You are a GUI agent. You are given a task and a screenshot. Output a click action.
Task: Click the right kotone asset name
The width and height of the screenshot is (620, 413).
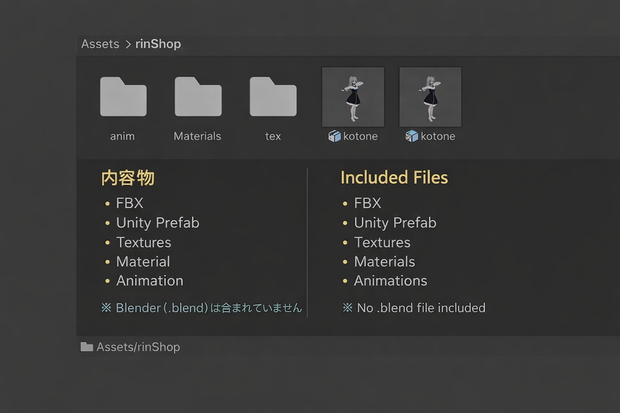point(438,136)
